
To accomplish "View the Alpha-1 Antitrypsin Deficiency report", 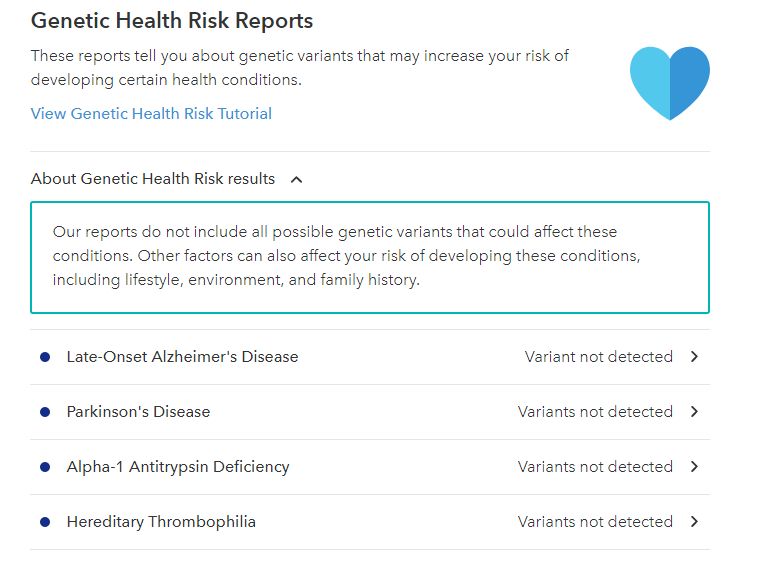I will (x=178, y=467).
